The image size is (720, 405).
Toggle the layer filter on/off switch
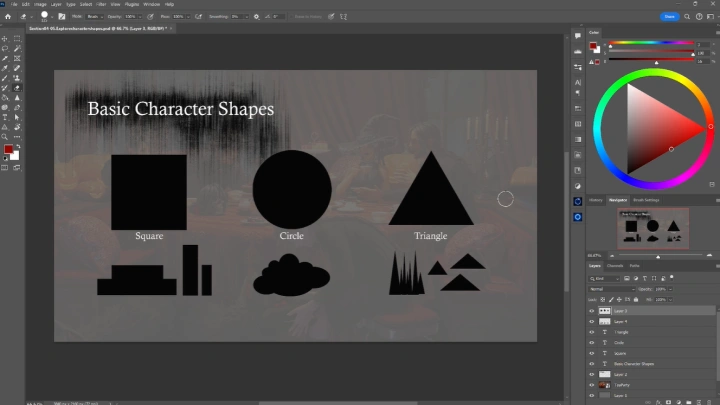[x=672, y=277]
